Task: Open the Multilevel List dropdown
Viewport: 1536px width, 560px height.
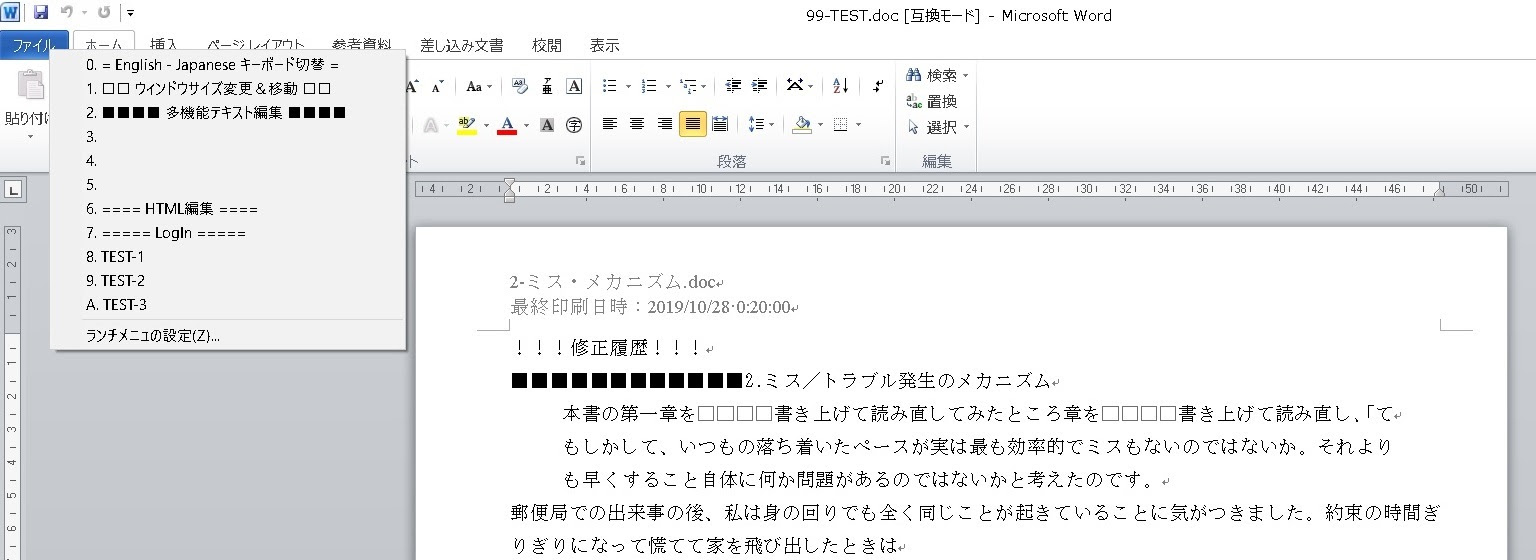Action: pos(693,86)
